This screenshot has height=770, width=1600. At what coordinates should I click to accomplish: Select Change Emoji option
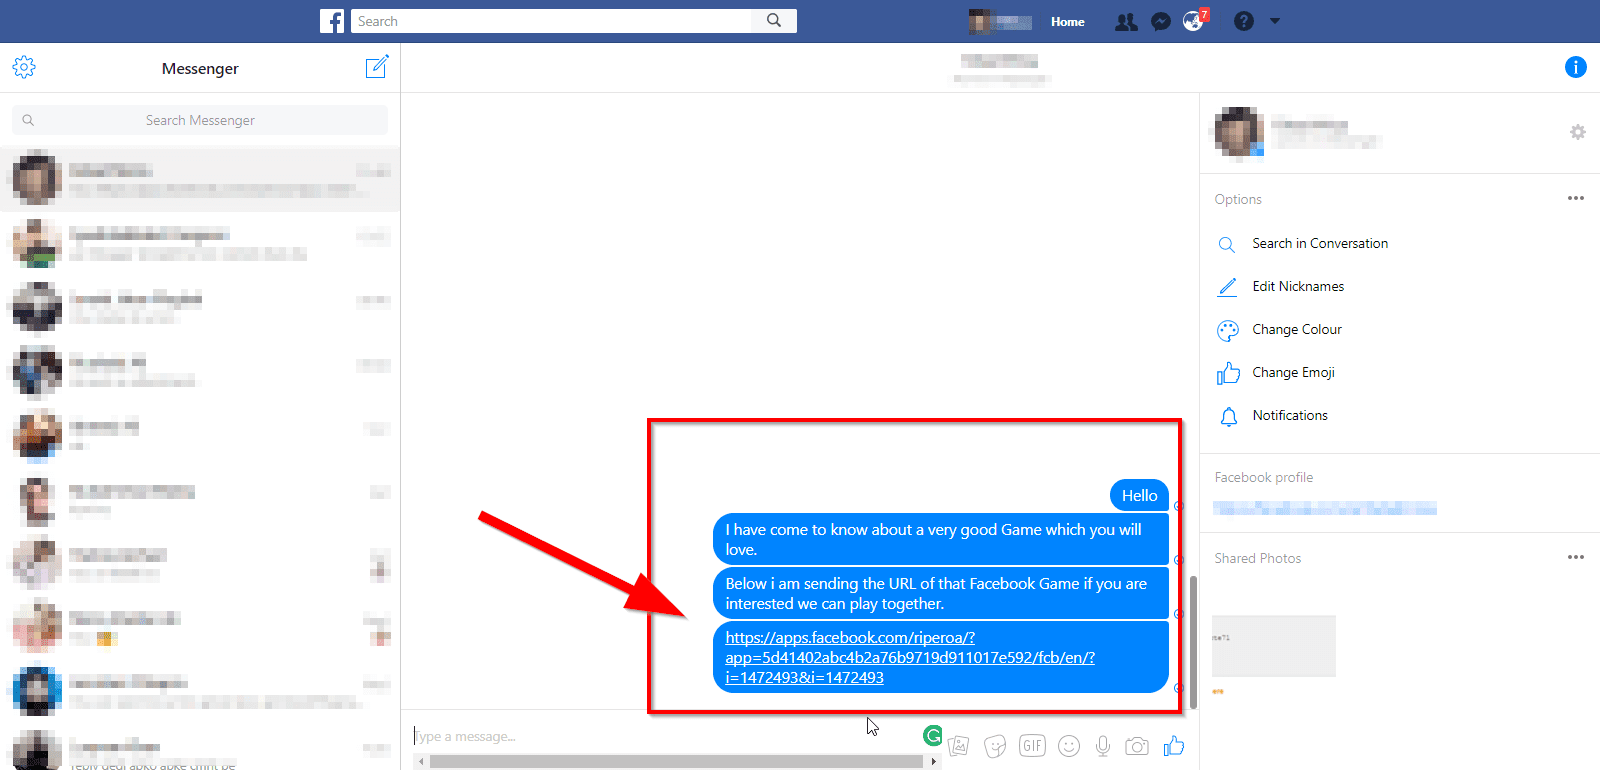(x=1293, y=372)
